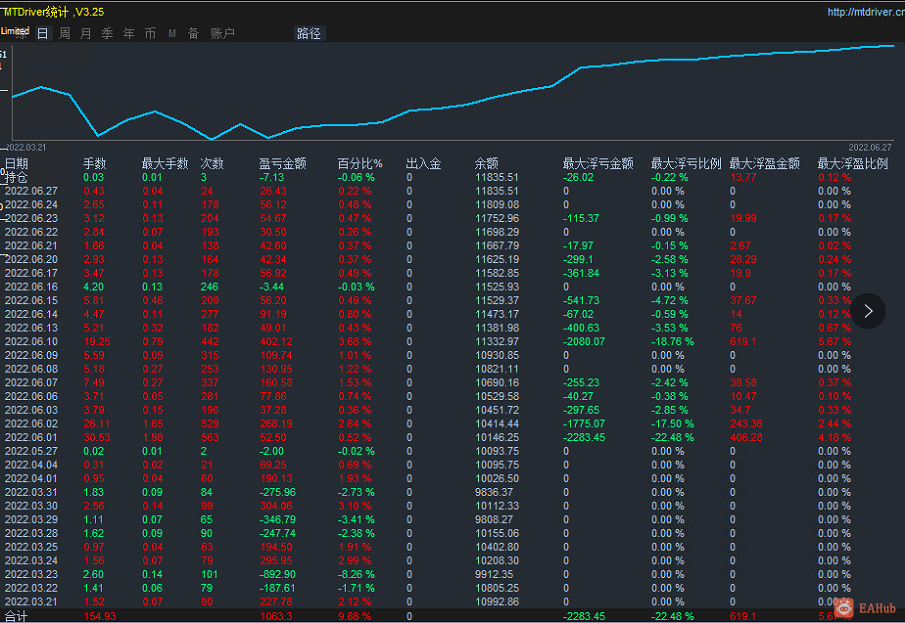Image resolution: width=905 pixels, height=623 pixels.
Task: Click balance value 11835.51 in the 持仓 row
Action: click(497, 177)
